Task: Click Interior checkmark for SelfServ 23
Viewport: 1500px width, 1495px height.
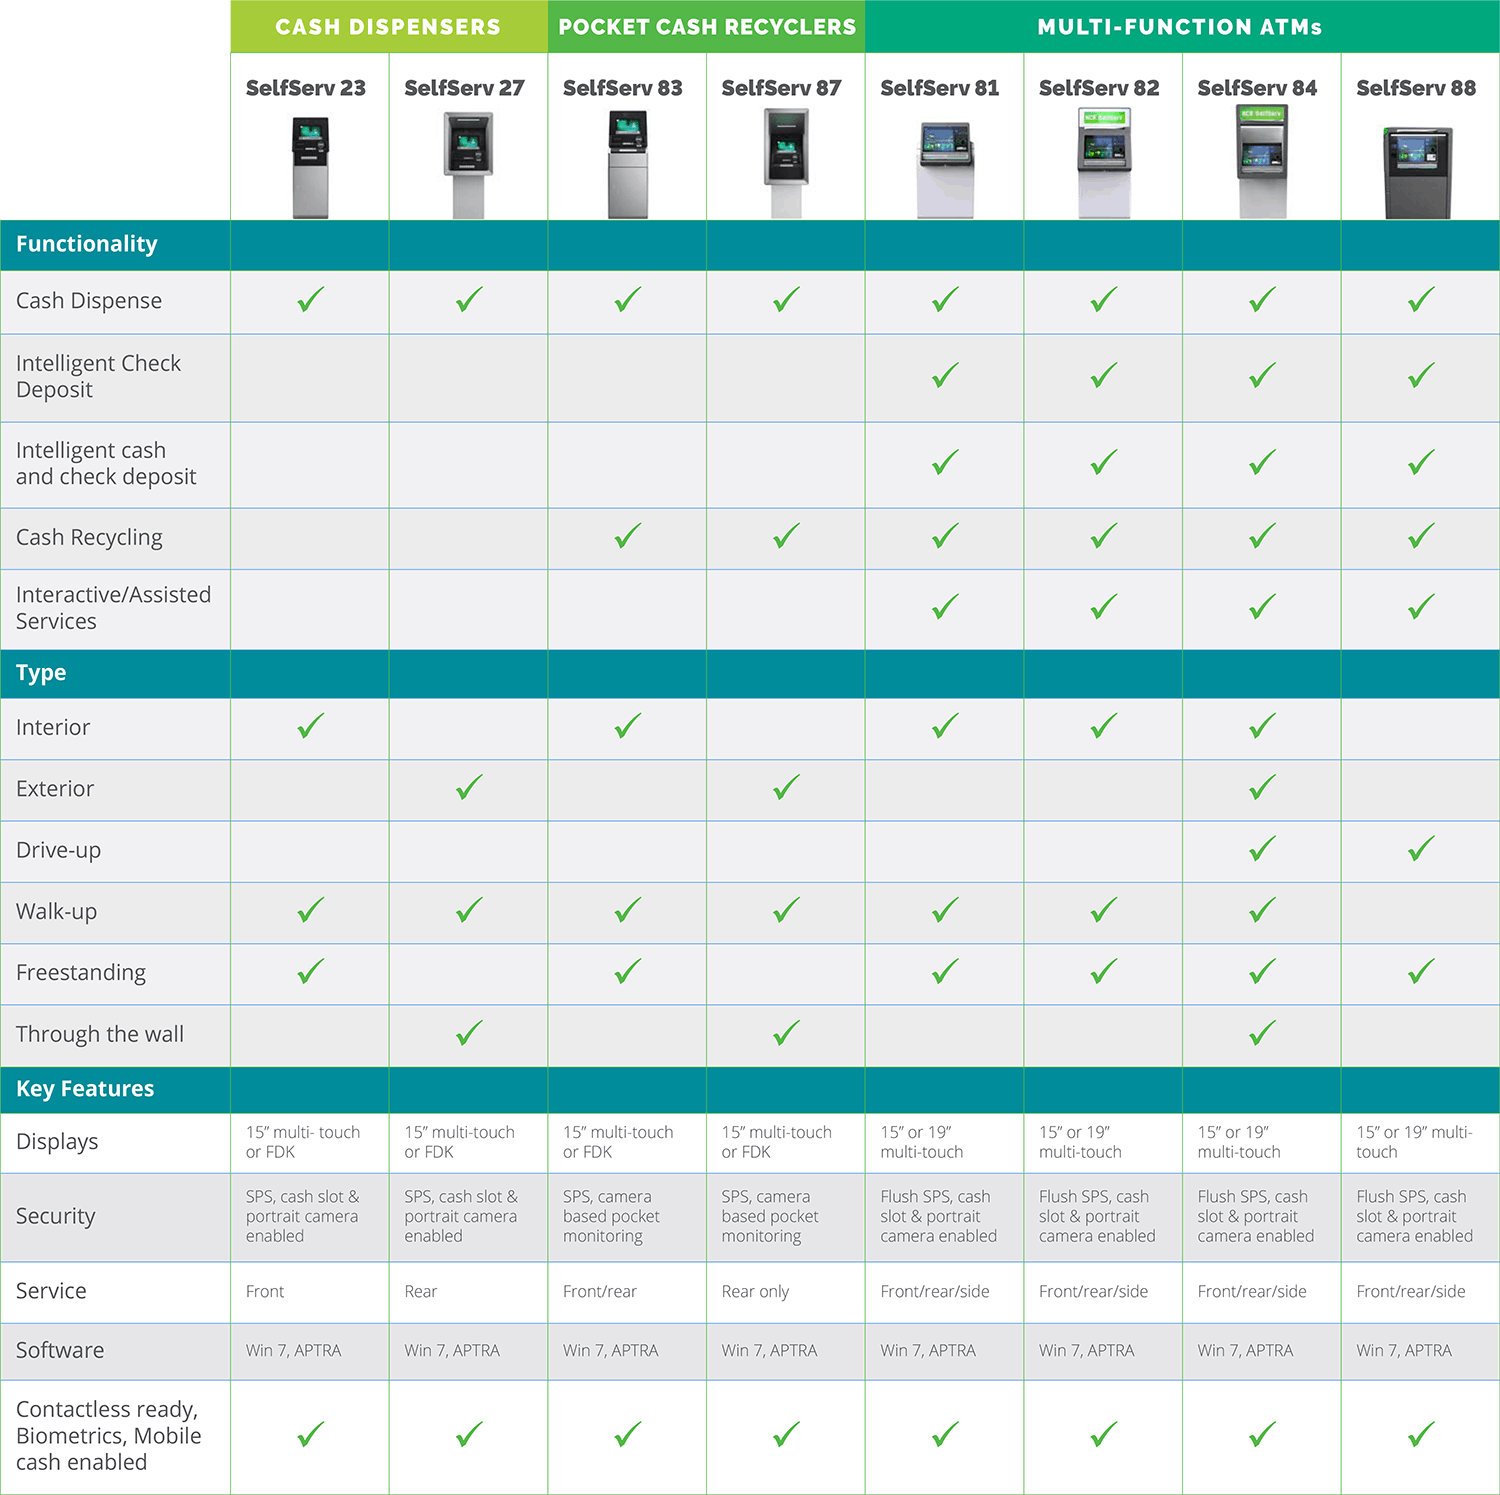Action: pyautogui.click(x=311, y=726)
